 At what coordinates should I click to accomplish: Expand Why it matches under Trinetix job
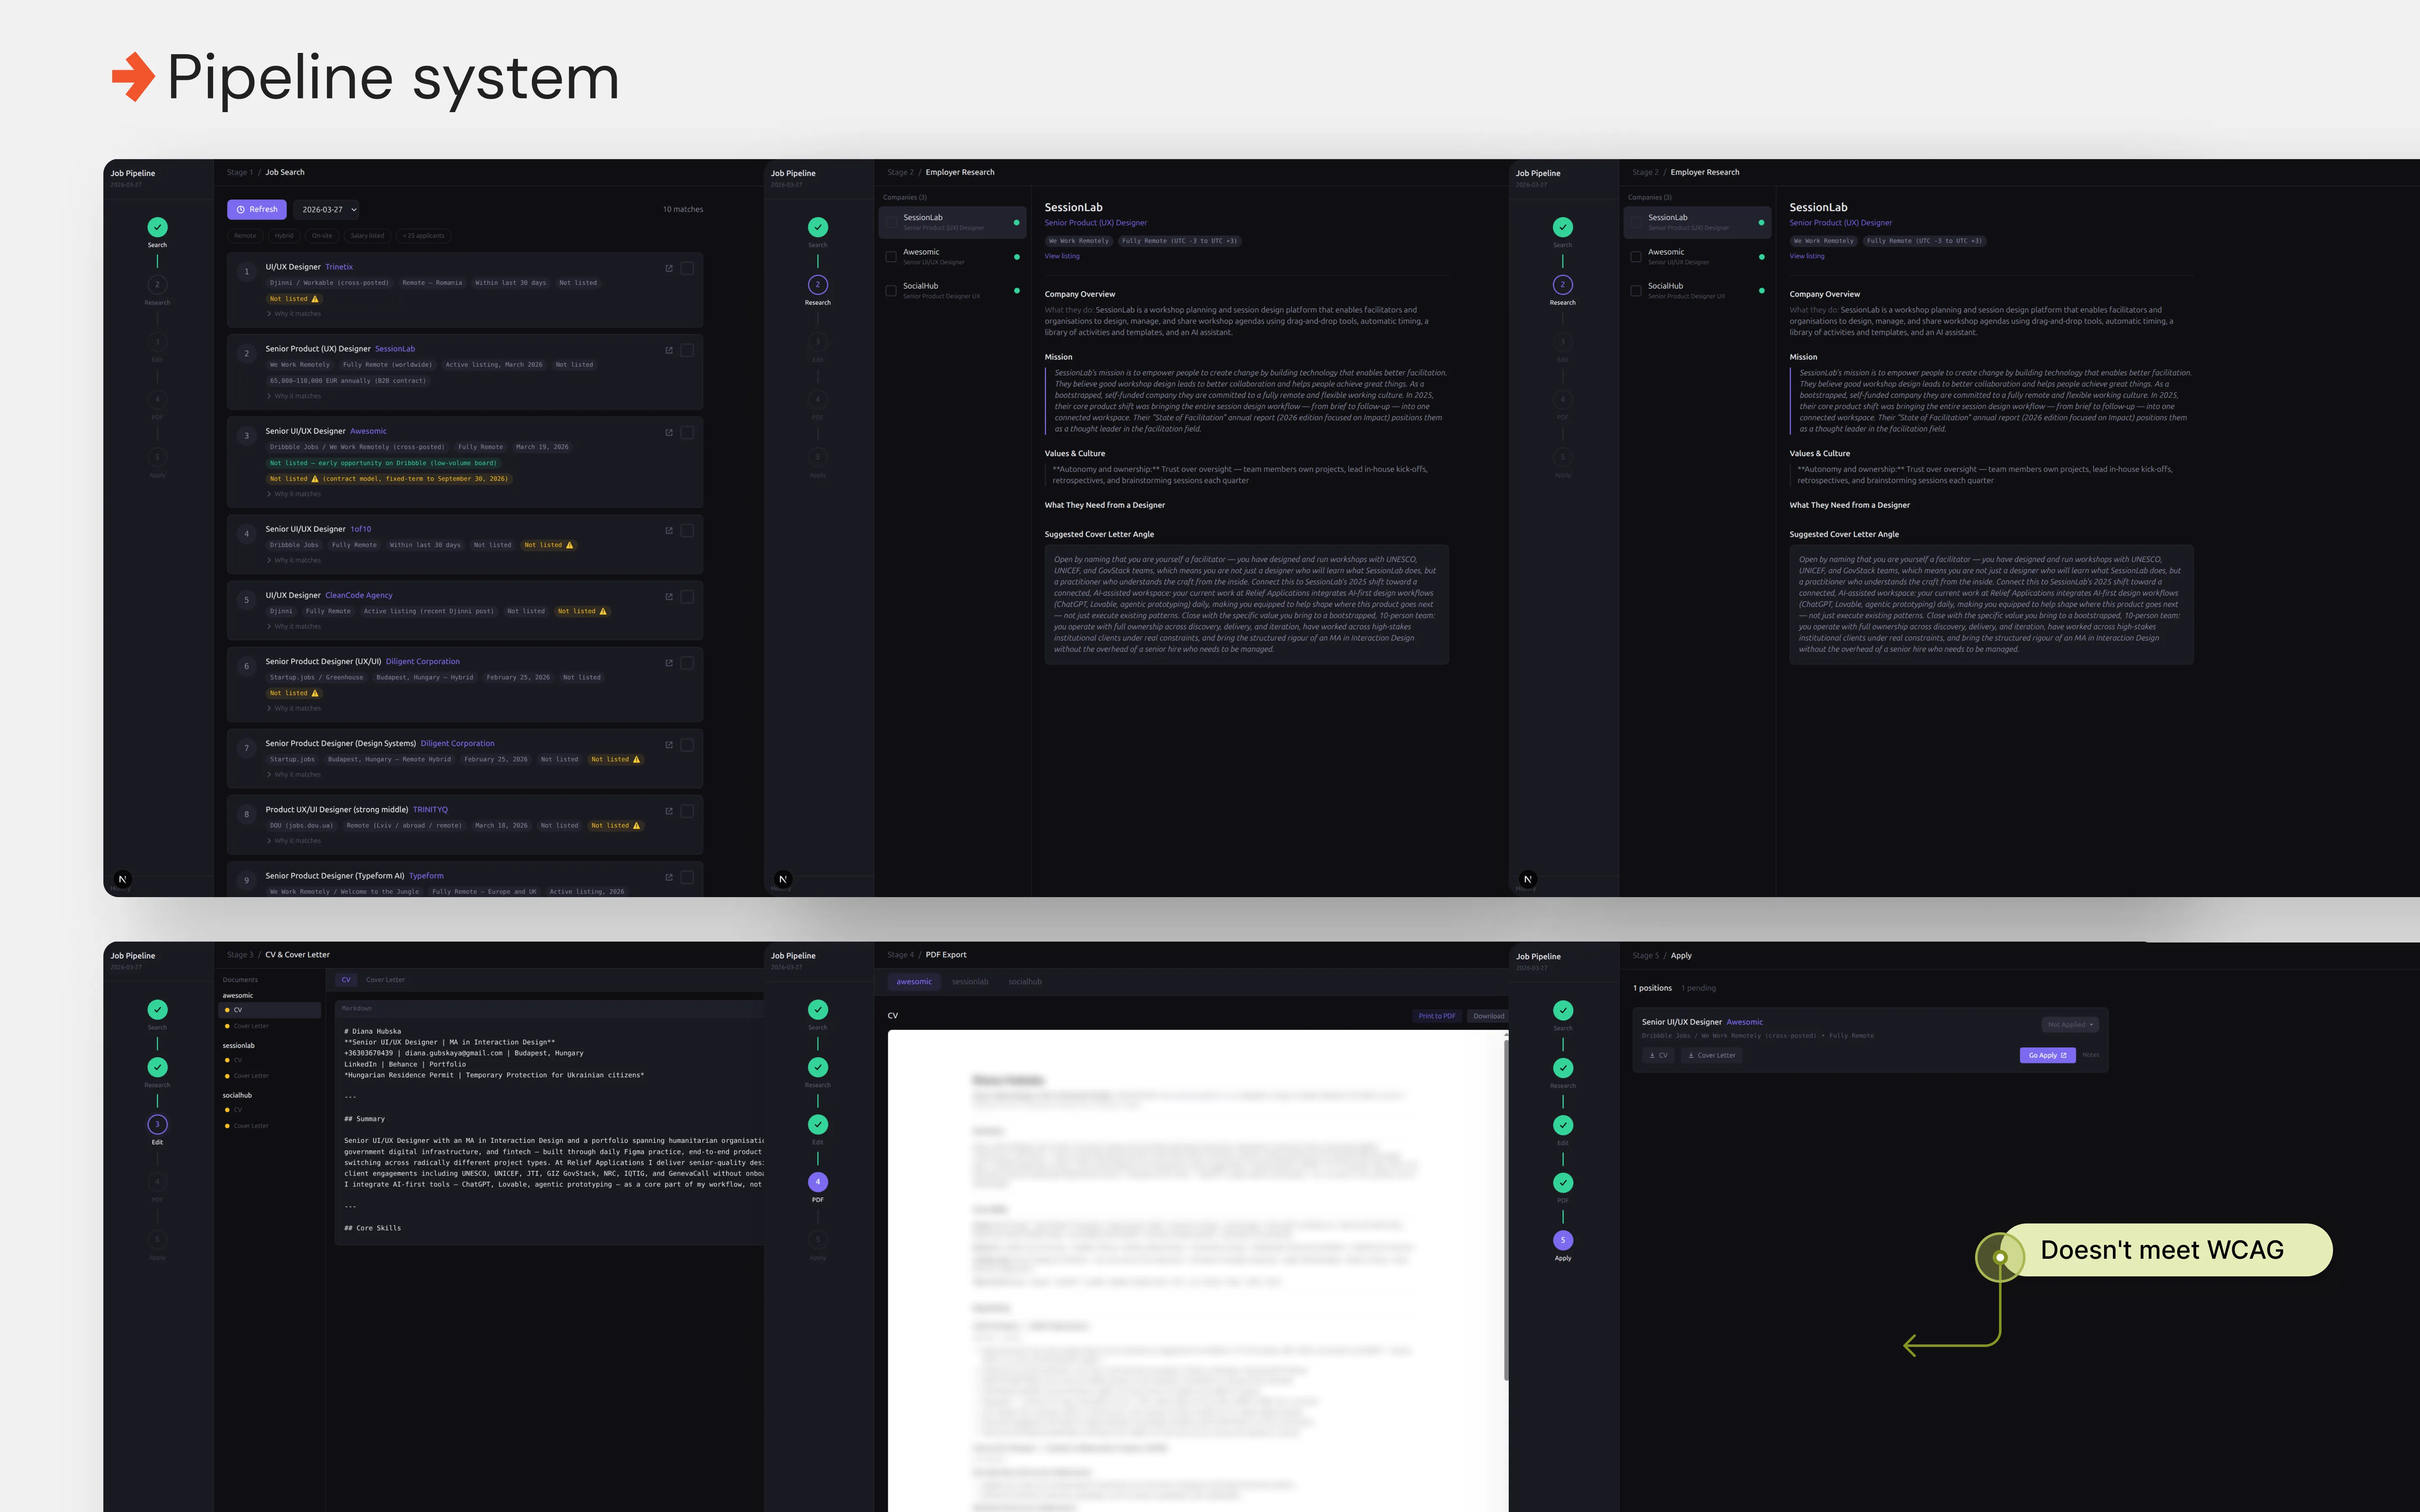coord(294,314)
